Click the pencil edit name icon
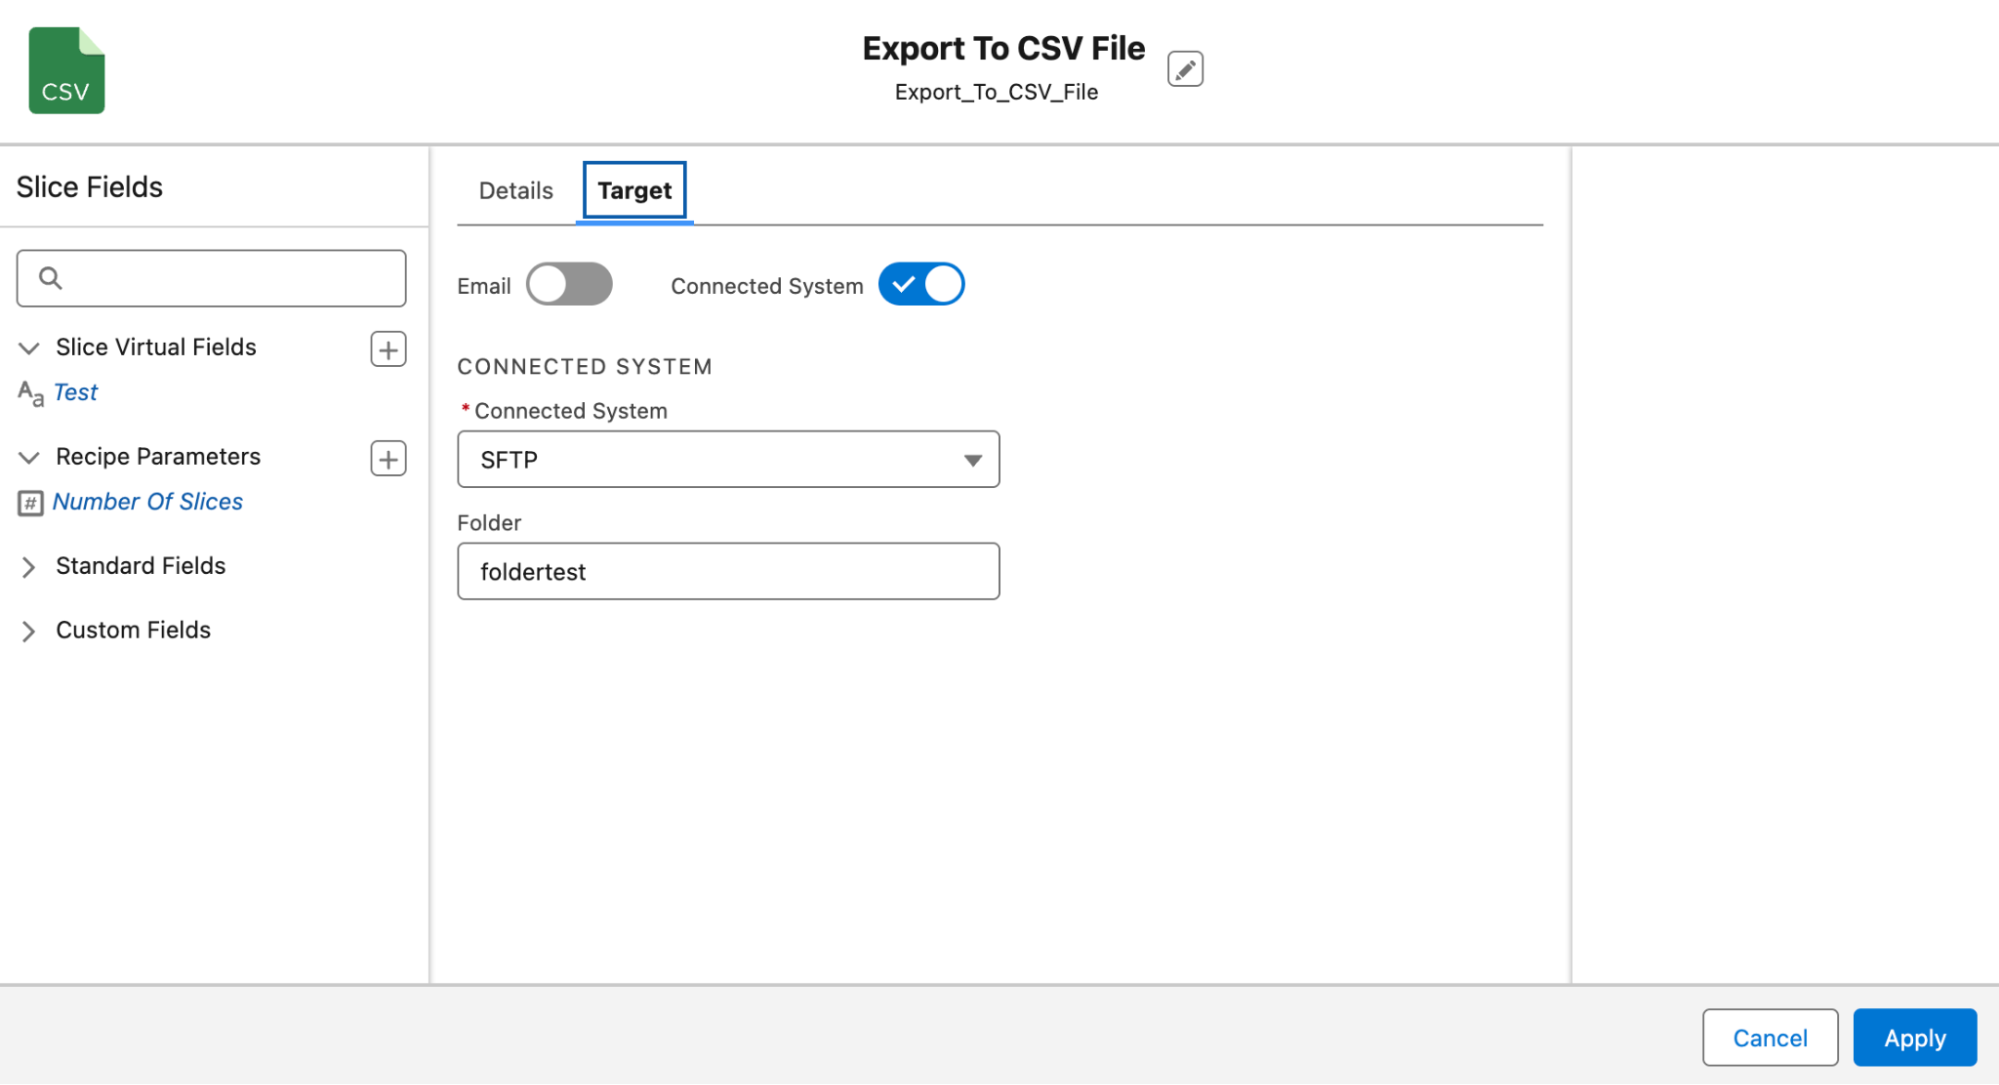 click(x=1184, y=70)
